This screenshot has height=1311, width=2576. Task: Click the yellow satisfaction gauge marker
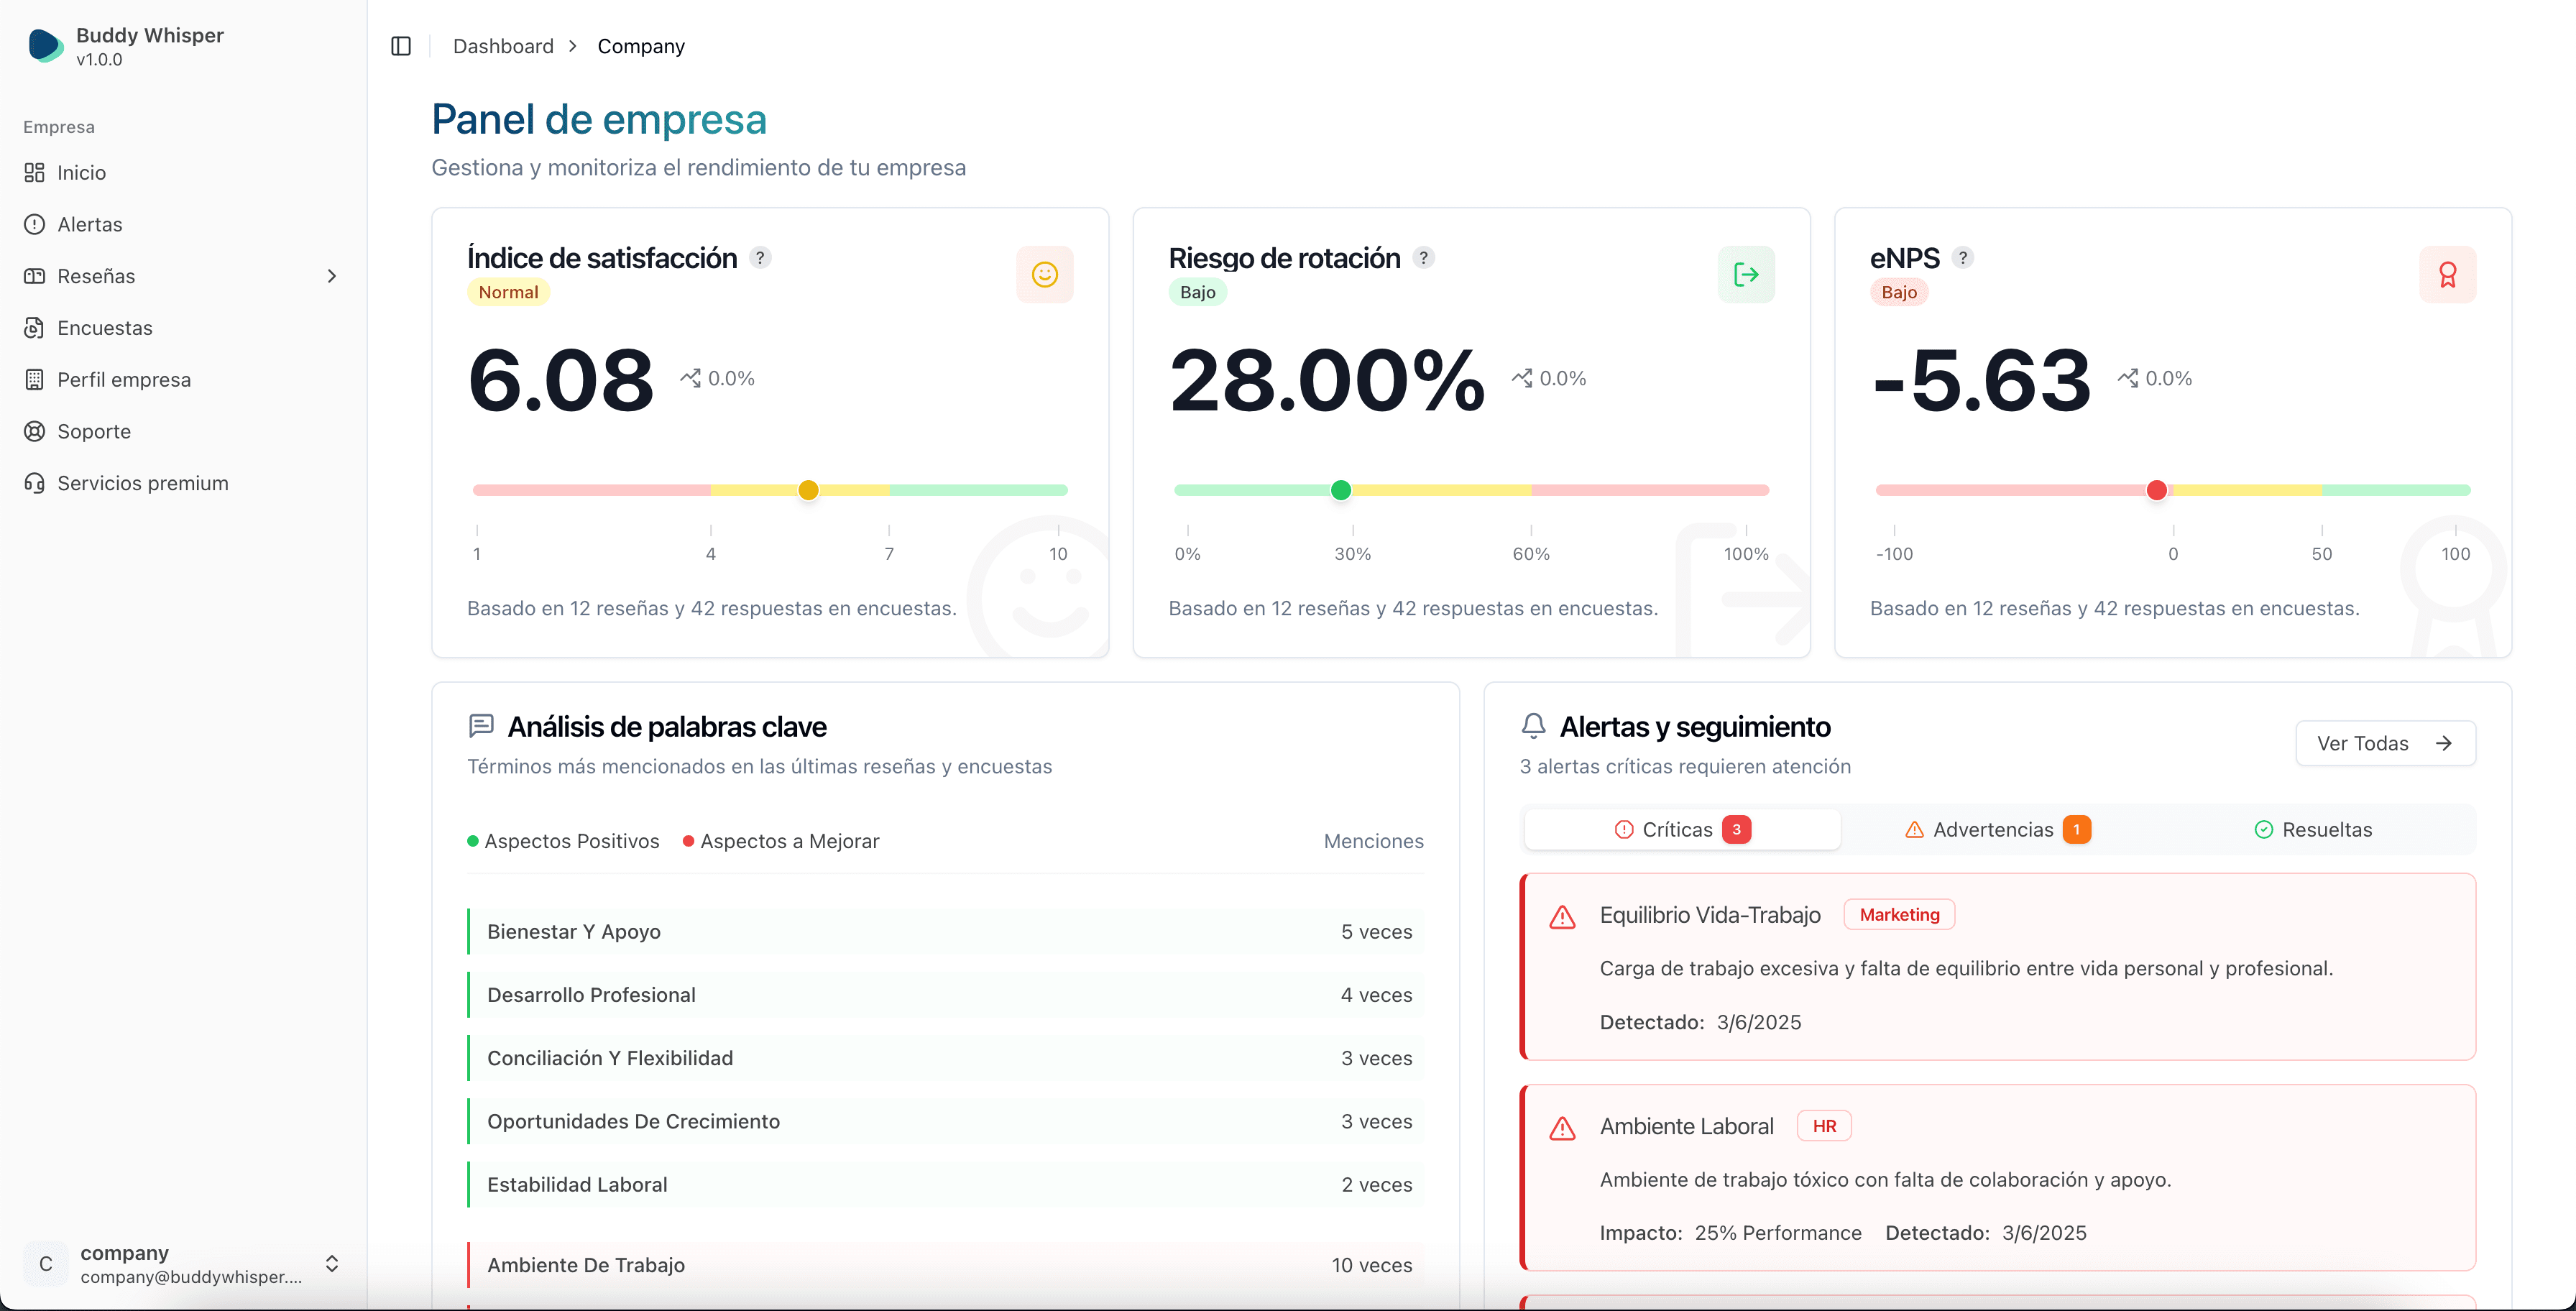[809, 490]
